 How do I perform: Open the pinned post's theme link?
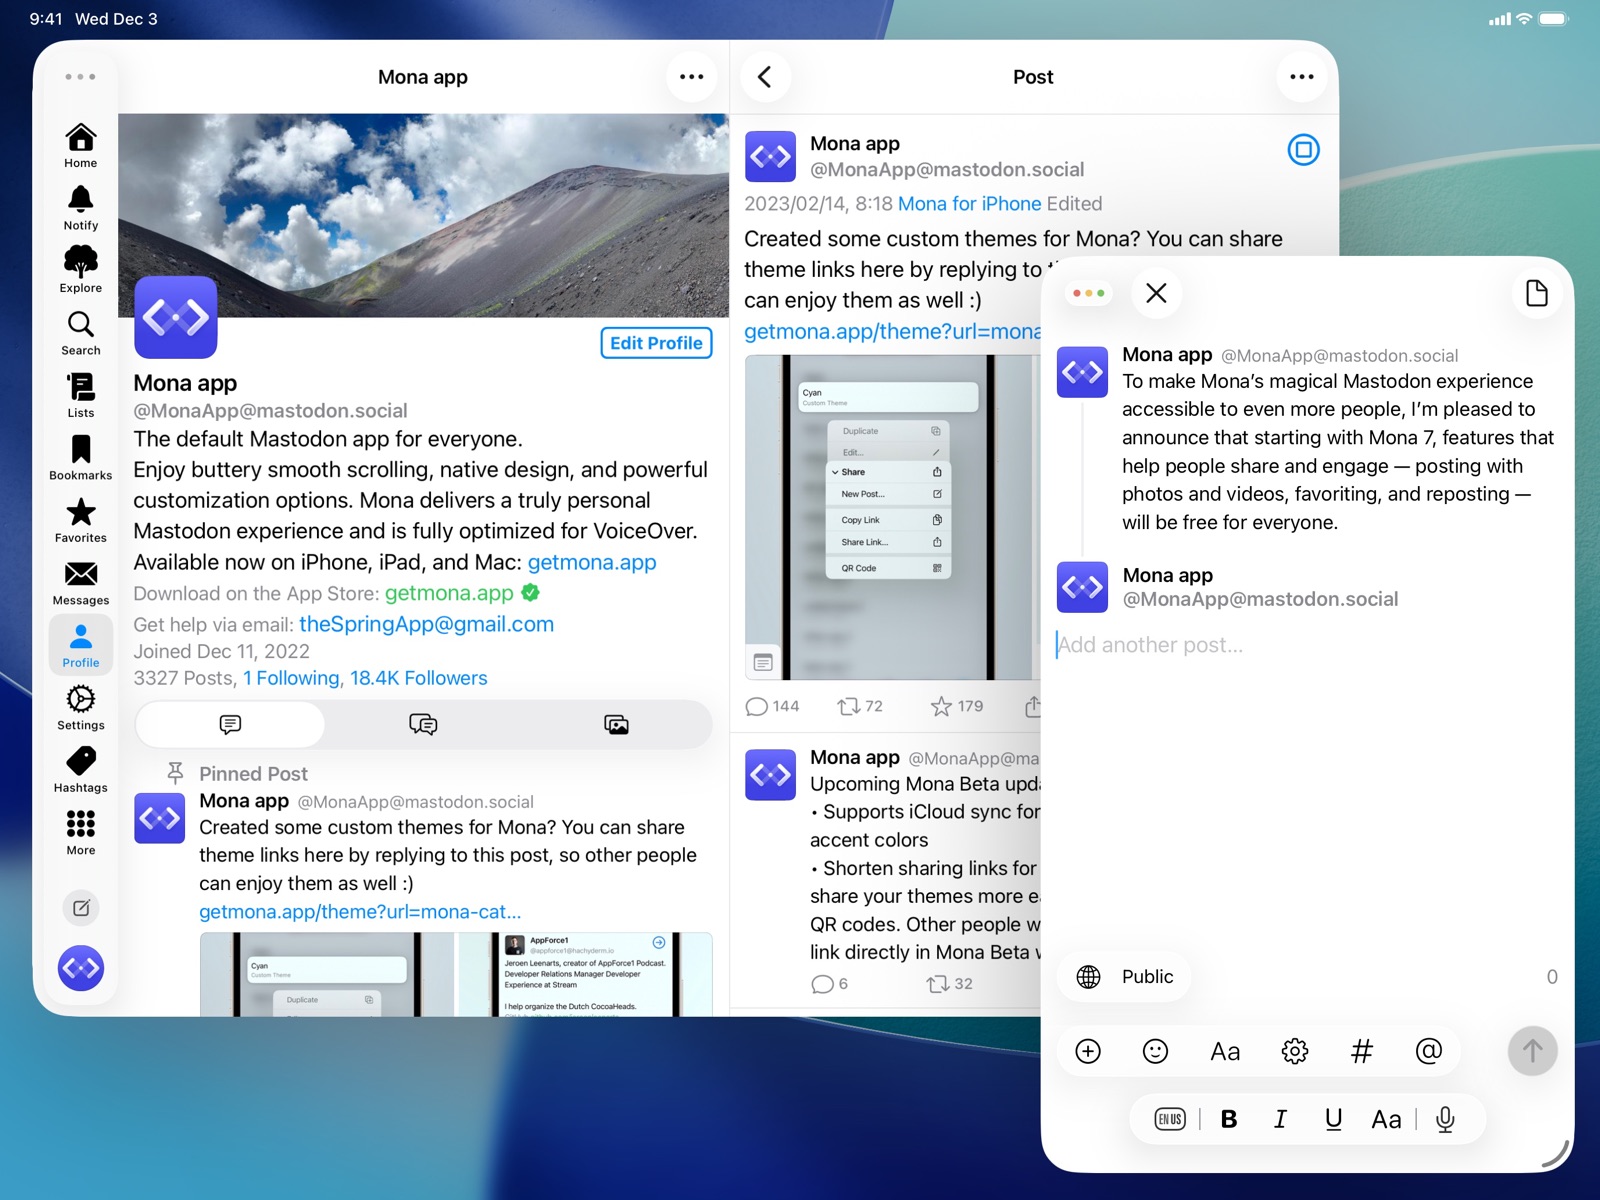(360, 912)
